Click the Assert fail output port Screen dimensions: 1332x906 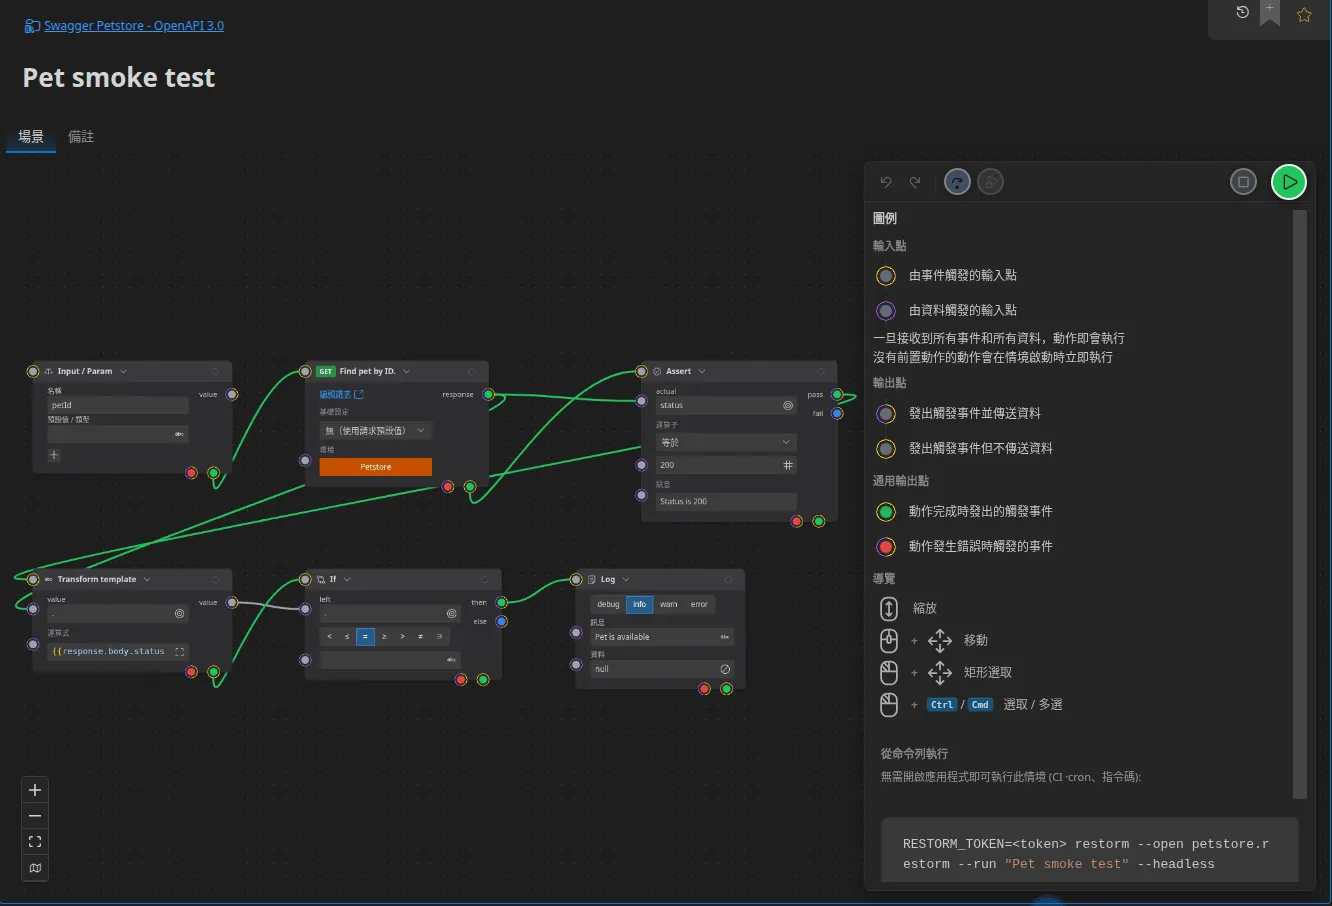coord(837,413)
